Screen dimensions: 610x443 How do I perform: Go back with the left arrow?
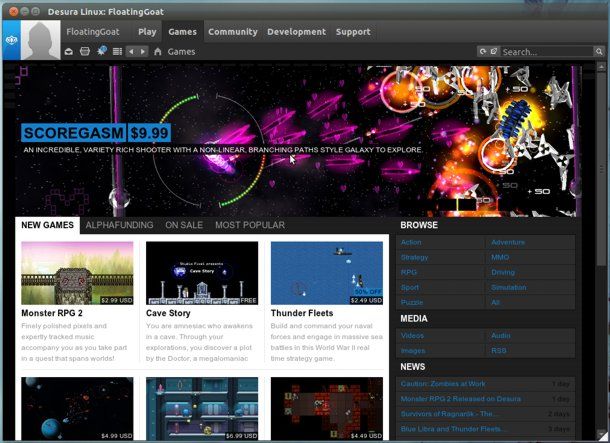132,51
